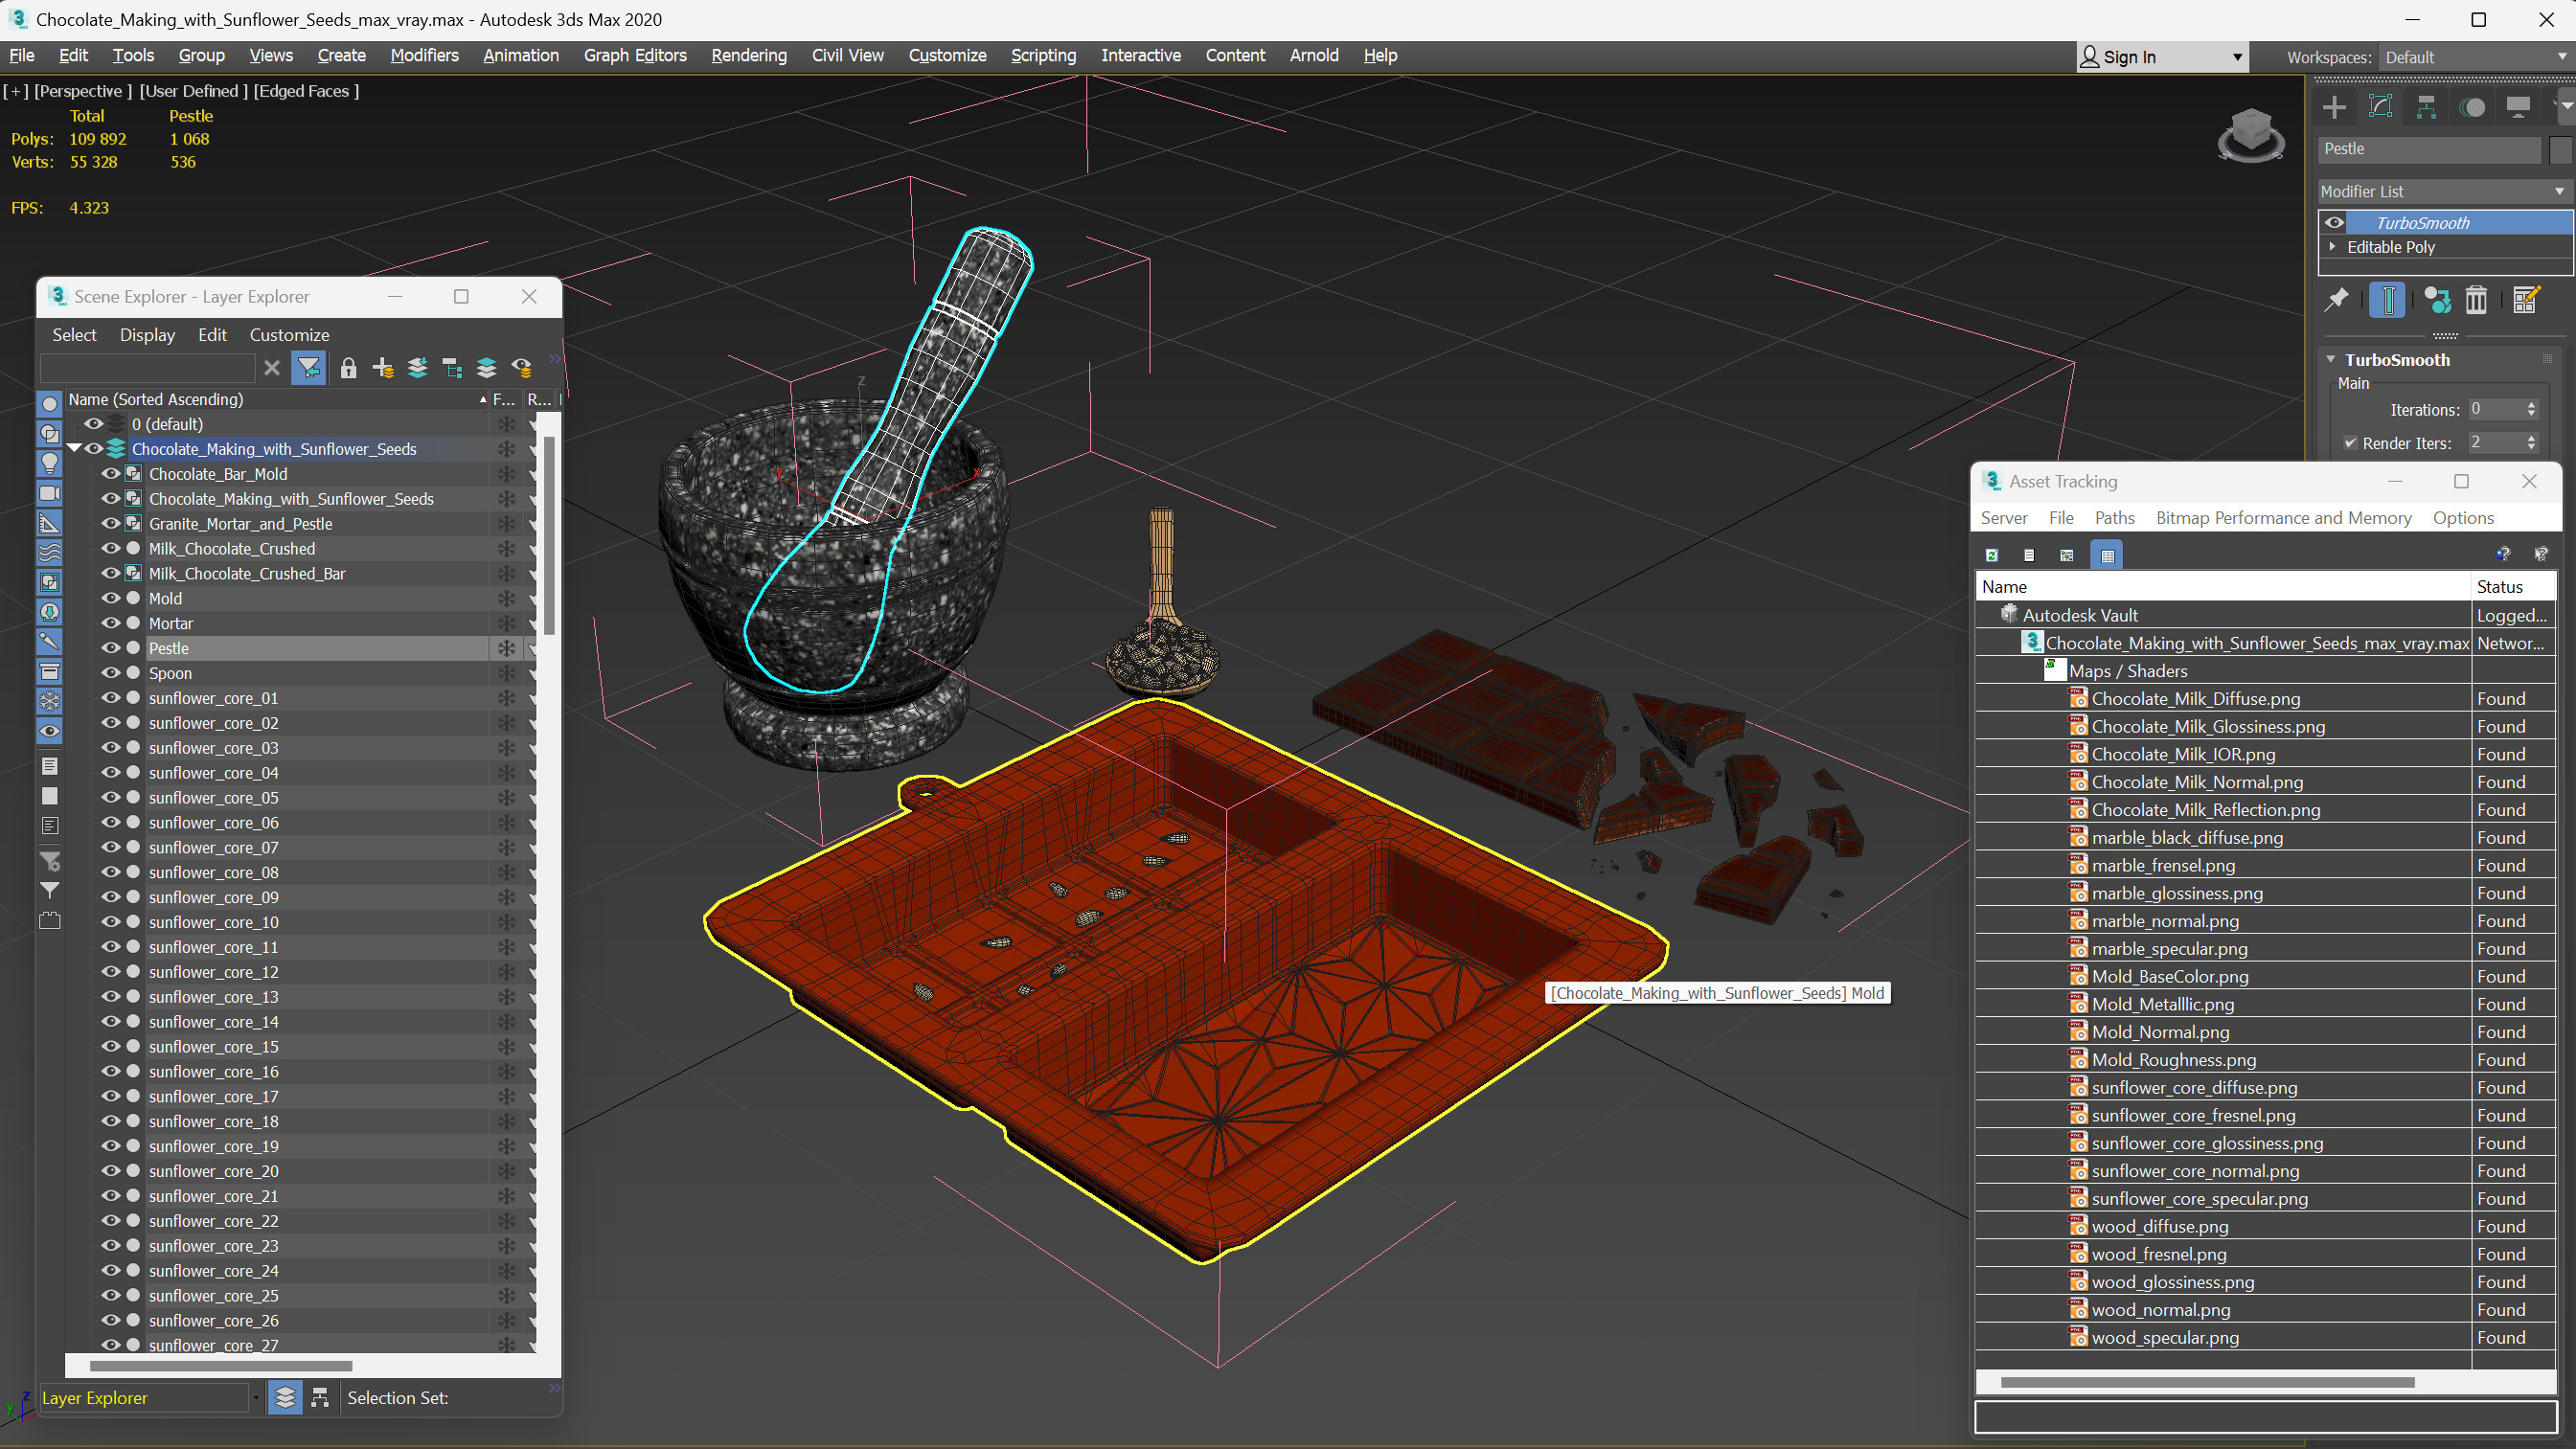This screenshot has width=2576, height=1449.
Task: Open the Display panel monitor icon
Action: coord(2518,107)
